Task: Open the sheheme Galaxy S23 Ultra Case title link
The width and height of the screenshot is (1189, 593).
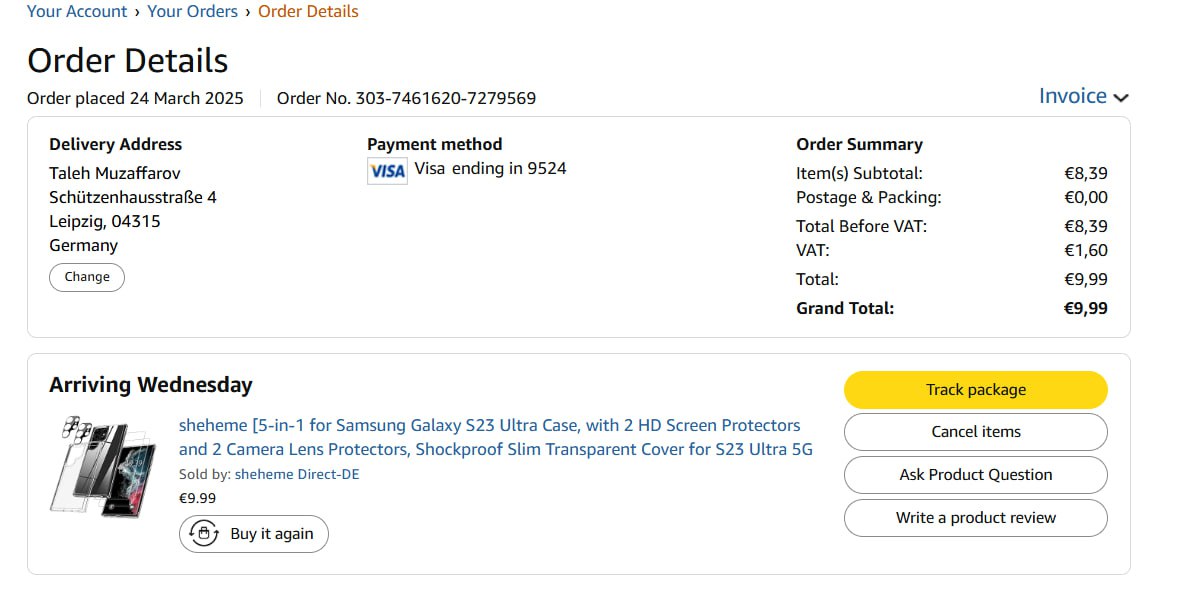Action: [495, 437]
